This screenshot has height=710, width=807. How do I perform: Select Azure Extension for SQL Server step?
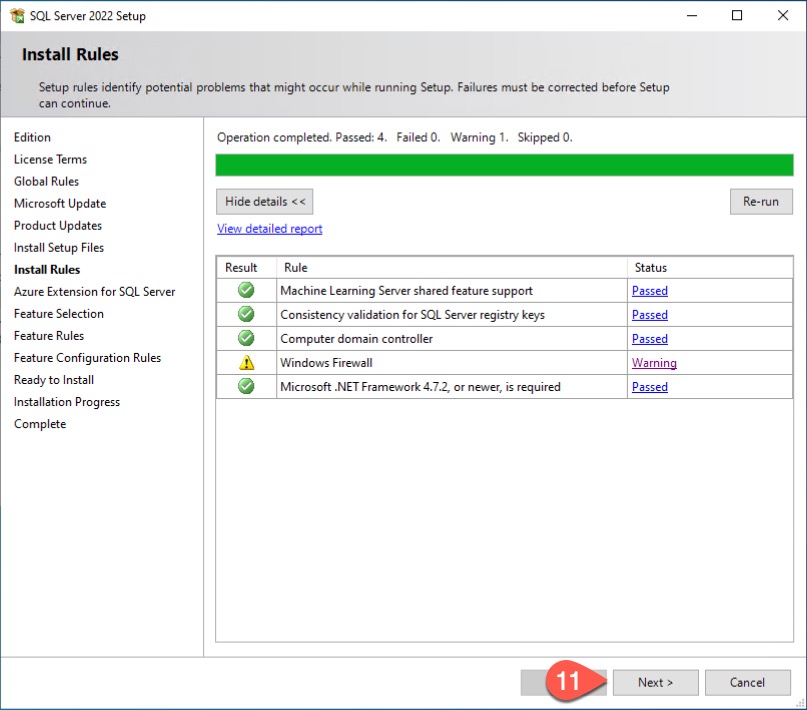pyautogui.click(x=95, y=292)
